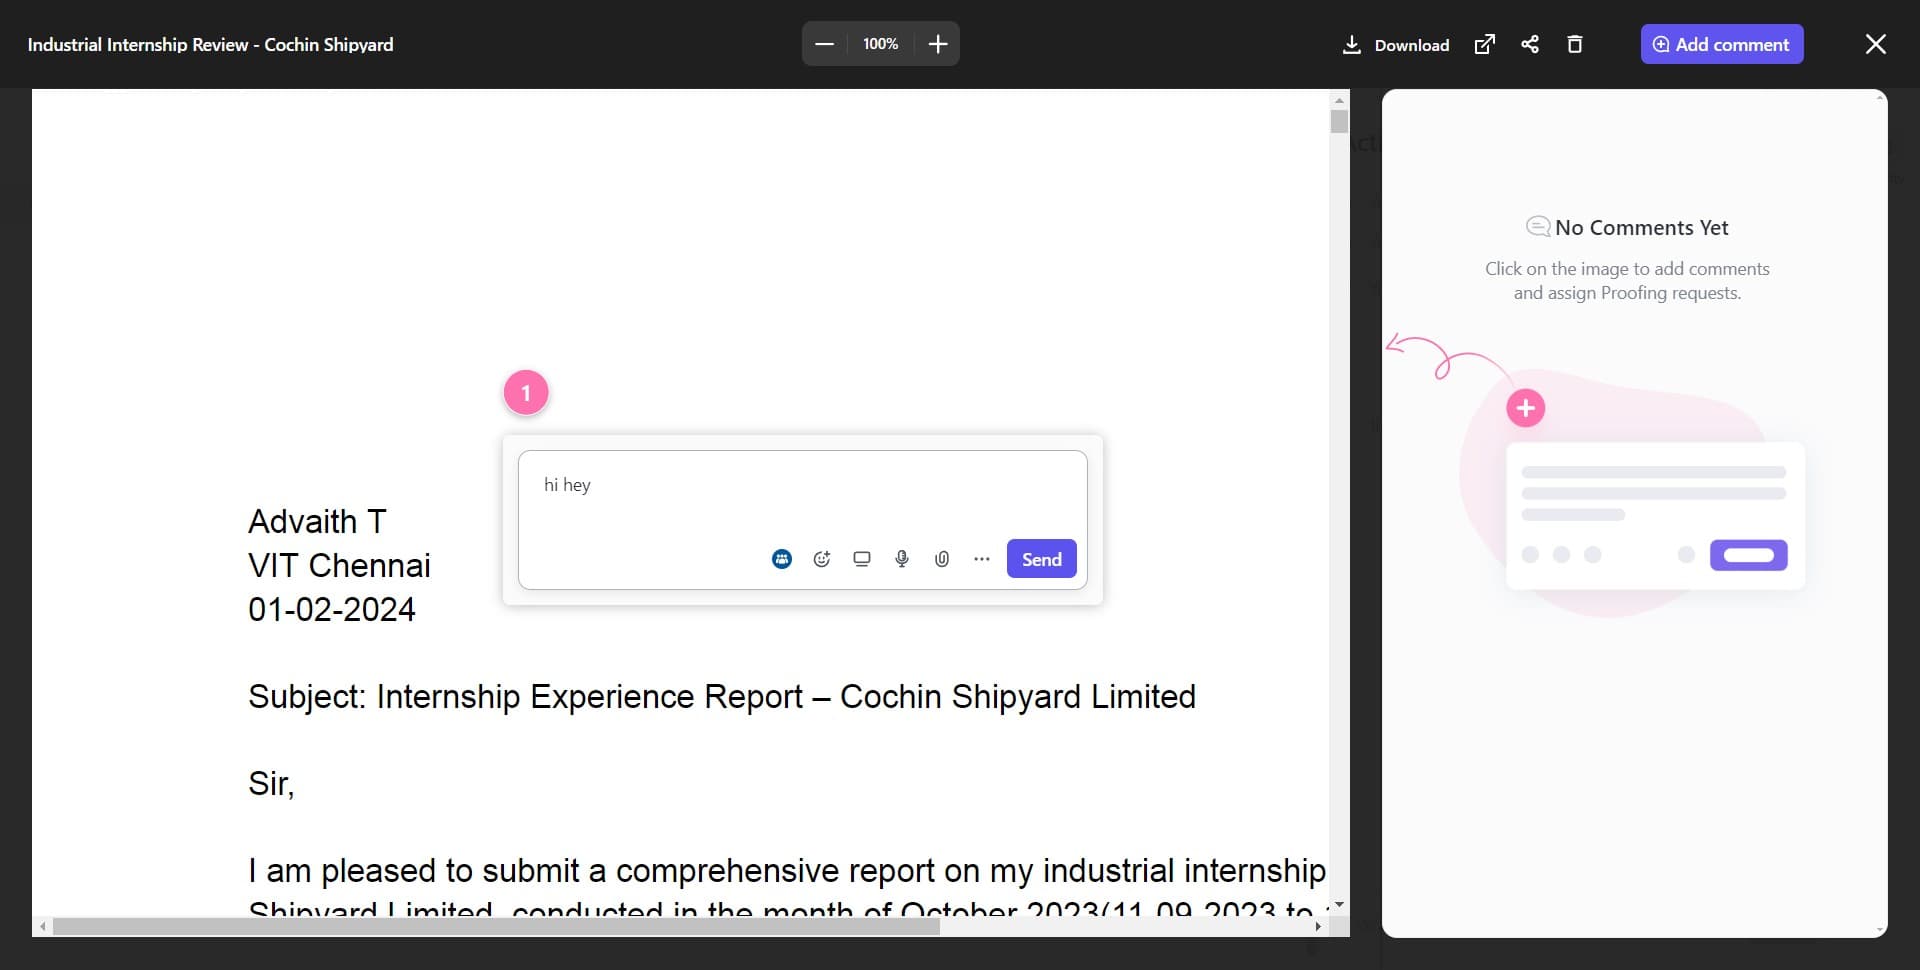
Task: Open the emoji picker in the comment box
Action: 822,559
